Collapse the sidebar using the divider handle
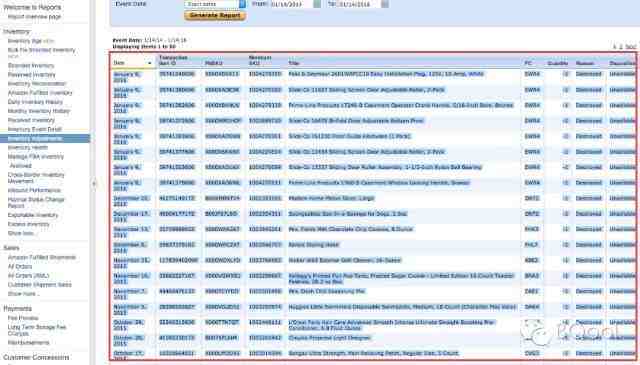640x365 pixels. pos(93,184)
